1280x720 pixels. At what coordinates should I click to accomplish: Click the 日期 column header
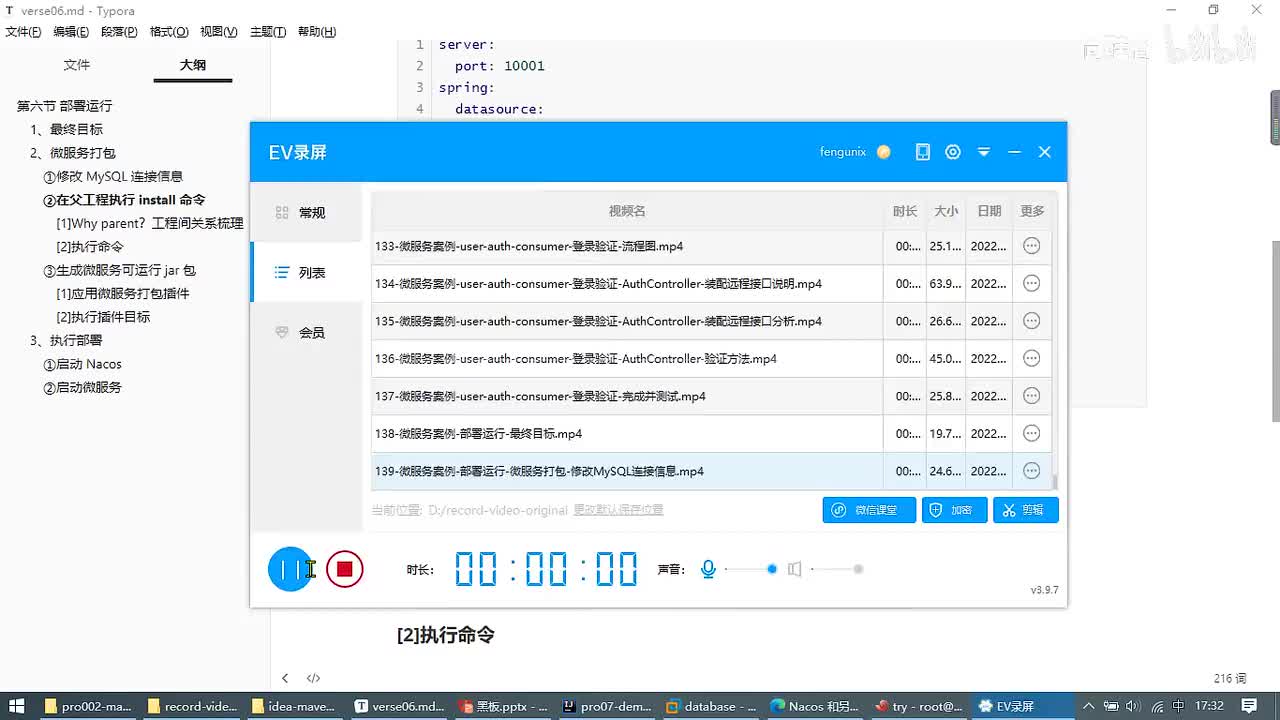pyautogui.click(x=989, y=211)
